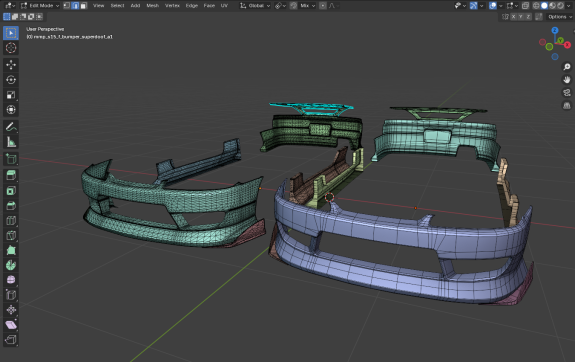Enable face select mode
Image resolution: width=575 pixels, height=362 pixels.
(84, 6)
